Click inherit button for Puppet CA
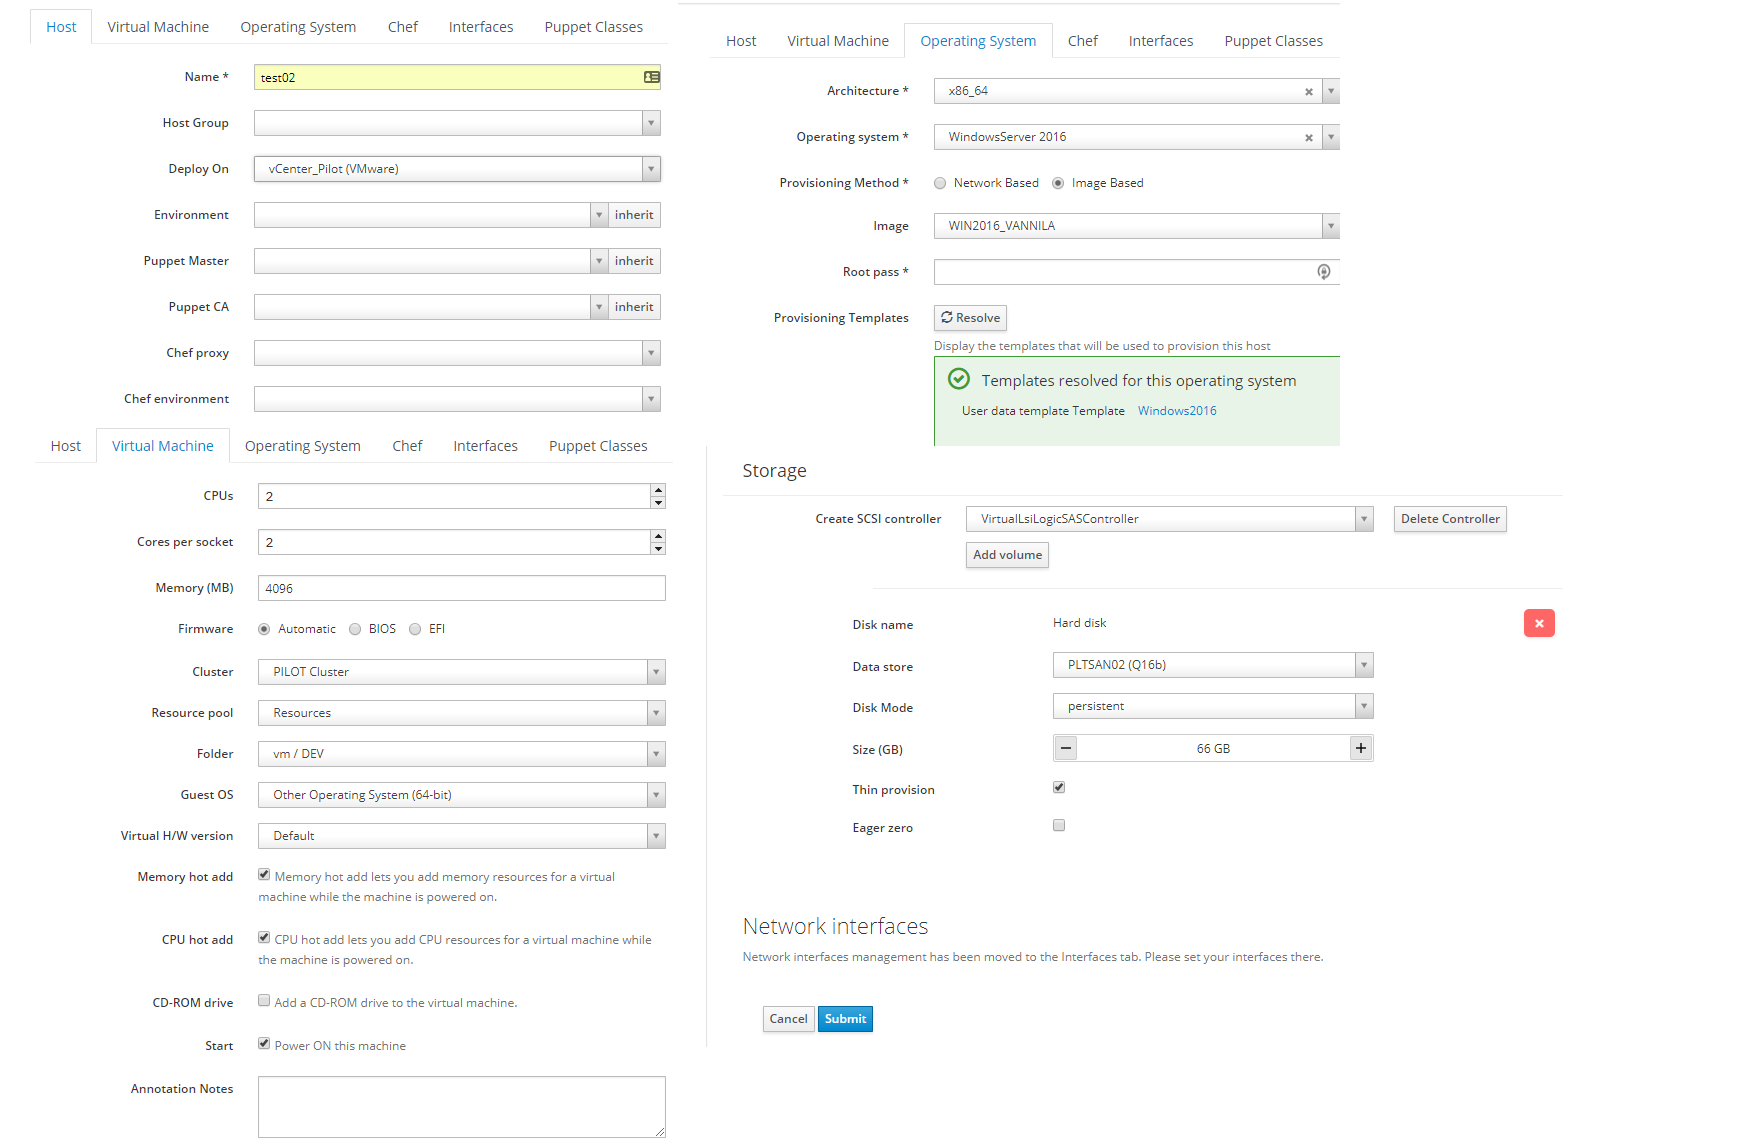 click(634, 307)
